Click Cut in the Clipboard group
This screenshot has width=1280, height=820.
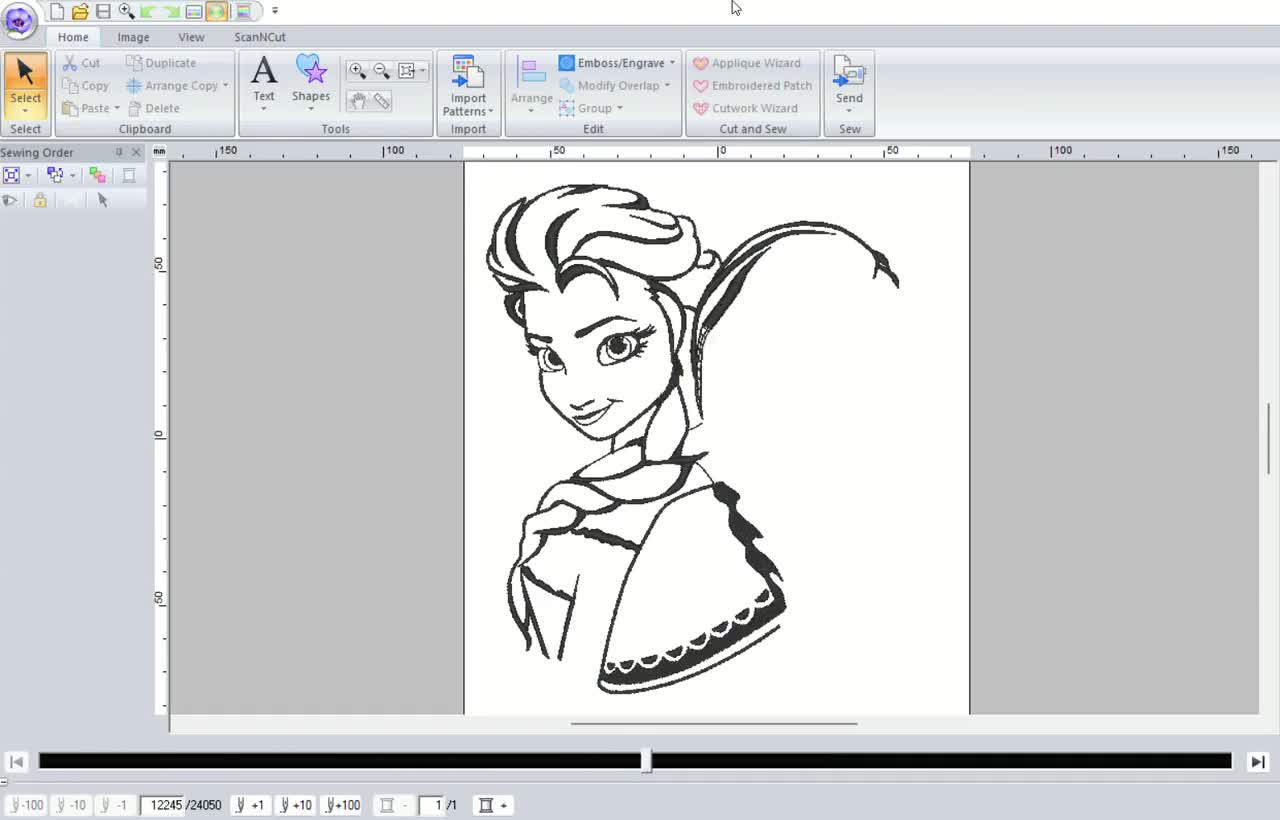81,63
